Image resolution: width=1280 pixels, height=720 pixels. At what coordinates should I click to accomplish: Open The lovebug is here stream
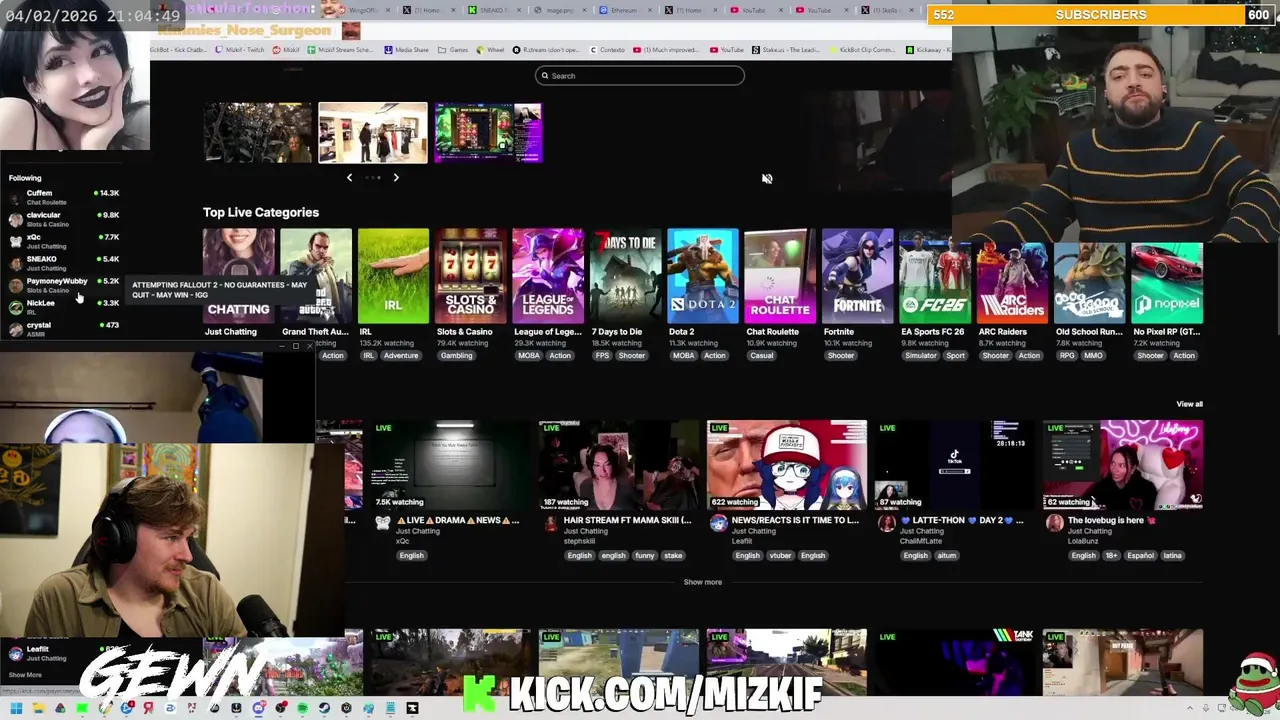(1123, 465)
